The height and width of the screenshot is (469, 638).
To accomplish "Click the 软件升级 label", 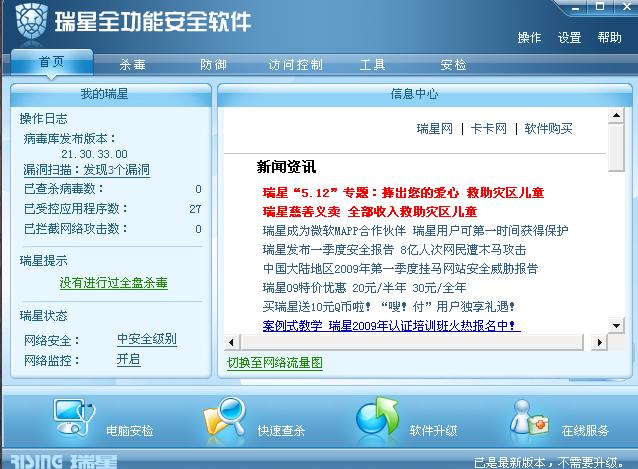I will (433, 430).
